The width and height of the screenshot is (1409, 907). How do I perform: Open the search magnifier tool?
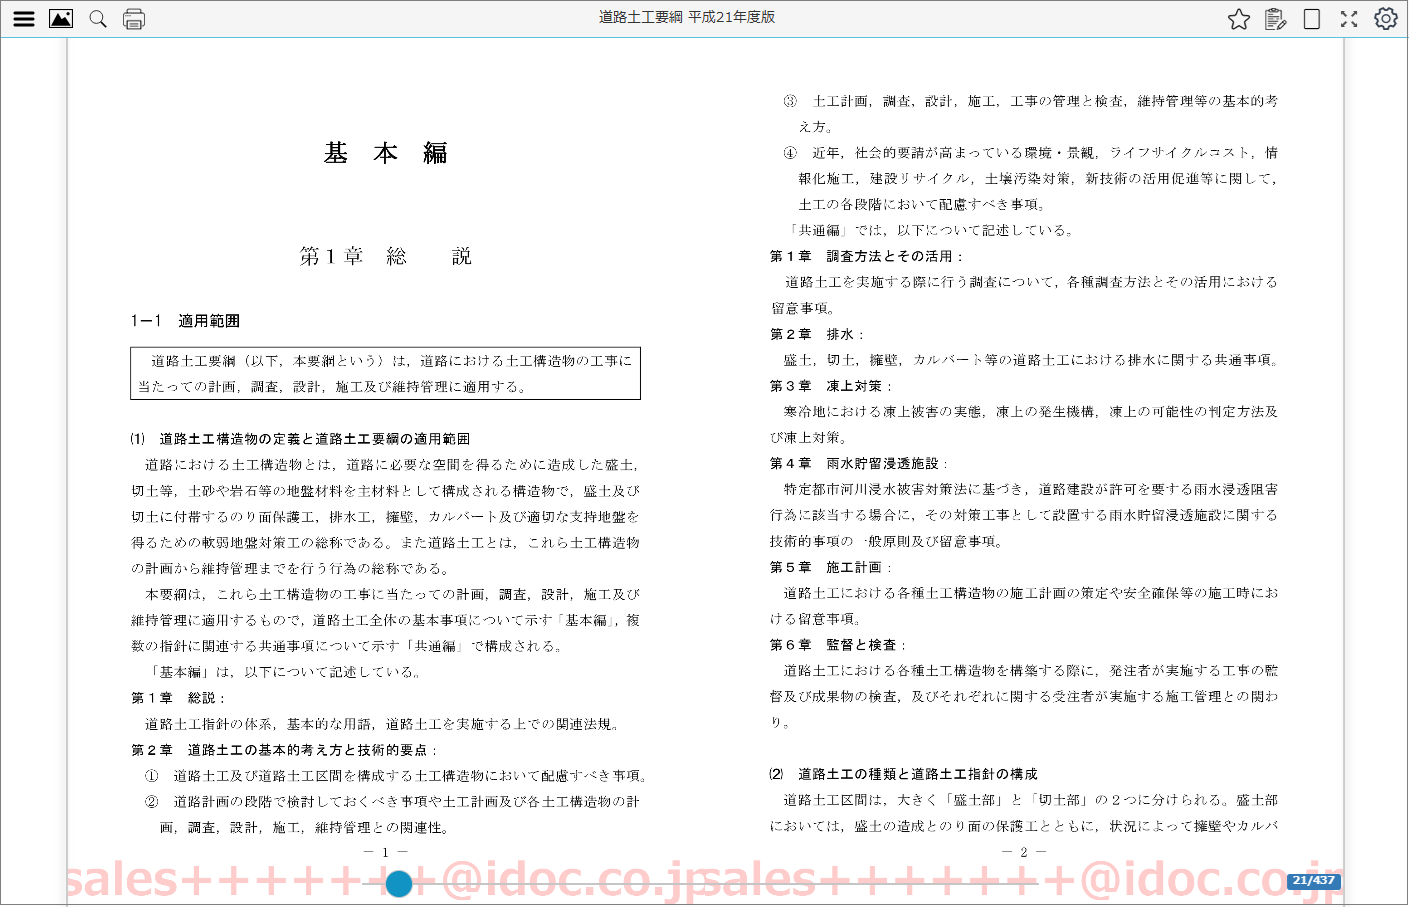(98, 19)
